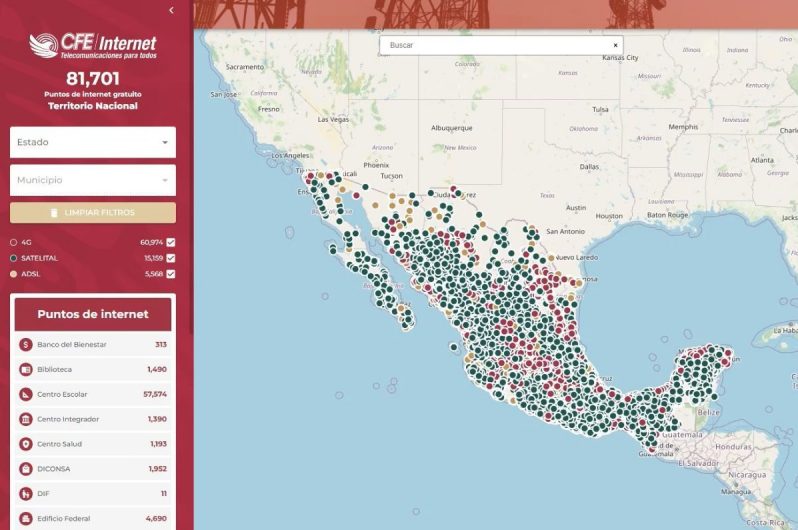Click the dark green SATELITAL legend dot
Image resolution: width=798 pixels, height=530 pixels.
tap(14, 259)
